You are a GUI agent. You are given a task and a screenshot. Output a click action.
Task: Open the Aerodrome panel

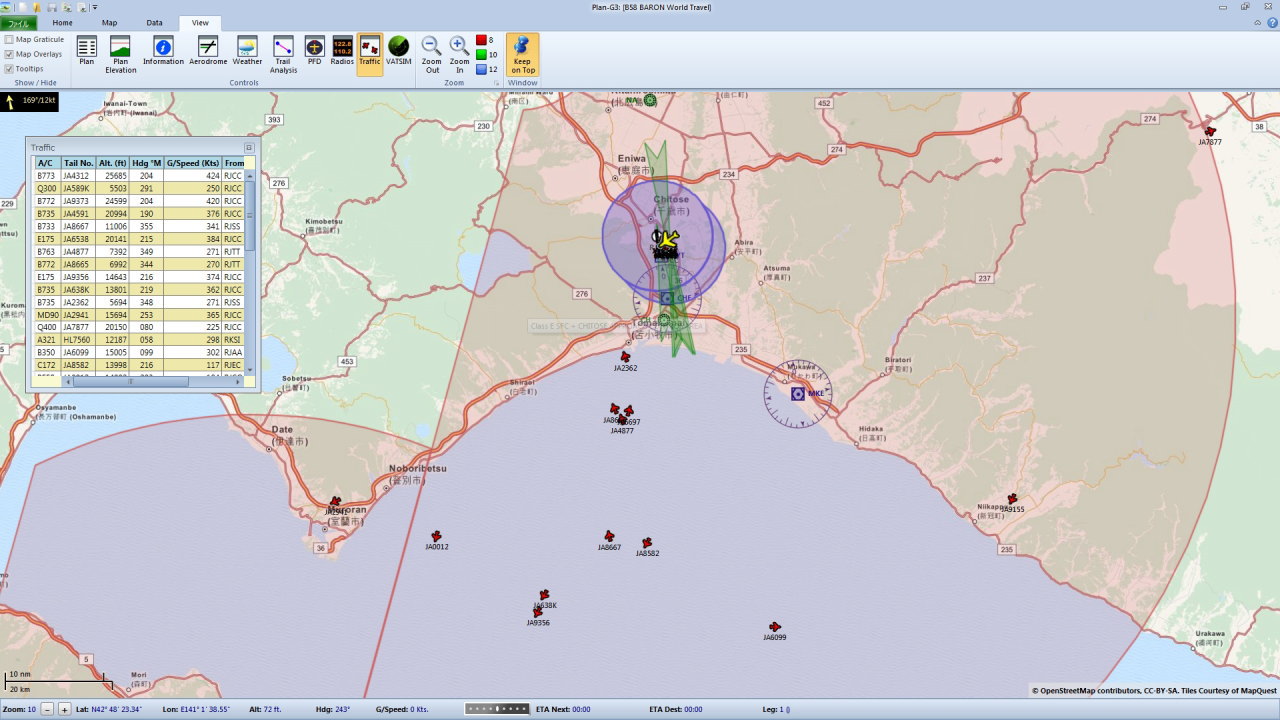pos(208,52)
